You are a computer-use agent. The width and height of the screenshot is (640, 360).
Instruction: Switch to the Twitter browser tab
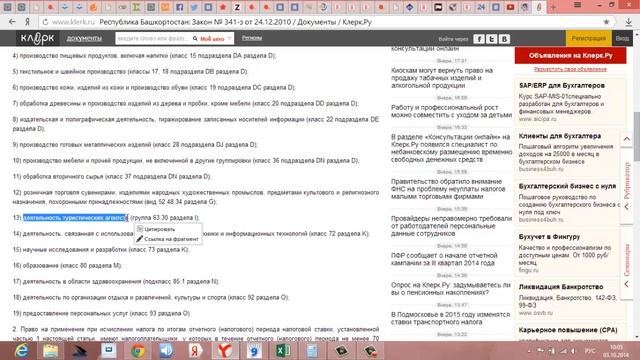194,7
